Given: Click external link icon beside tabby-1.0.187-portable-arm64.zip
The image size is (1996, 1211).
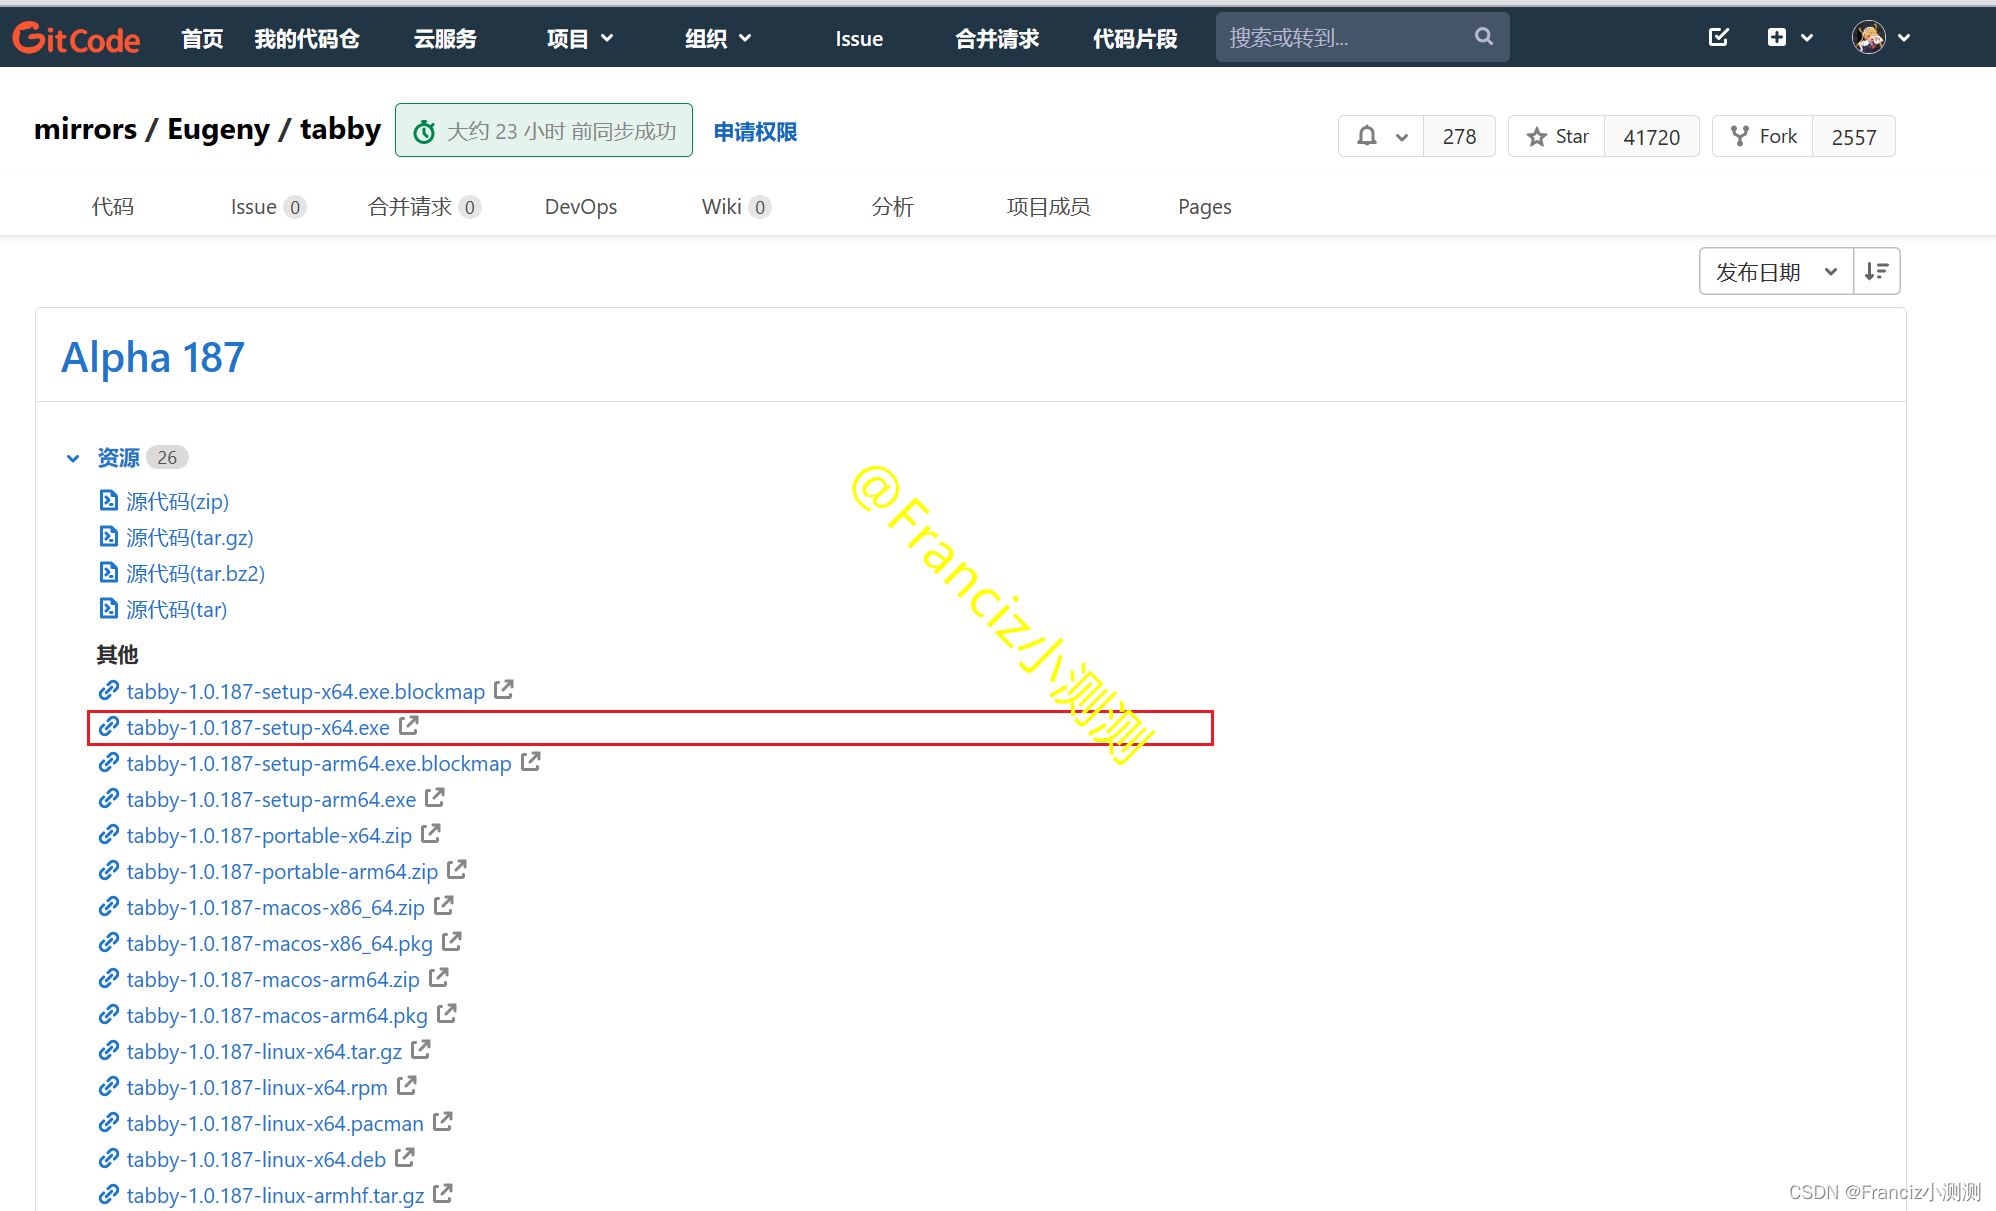Looking at the screenshot, I should [457, 869].
